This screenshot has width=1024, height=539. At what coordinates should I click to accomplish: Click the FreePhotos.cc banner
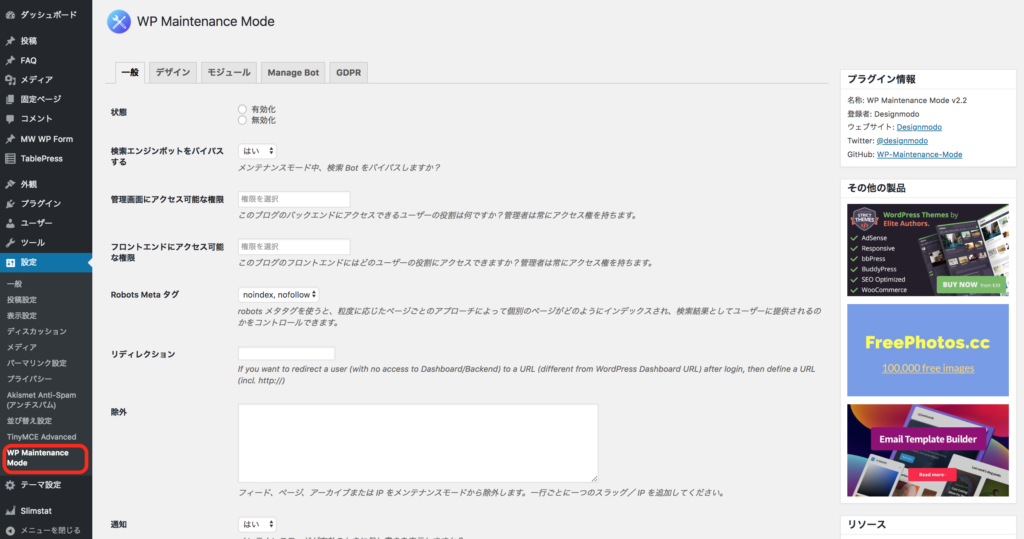[x=928, y=350]
